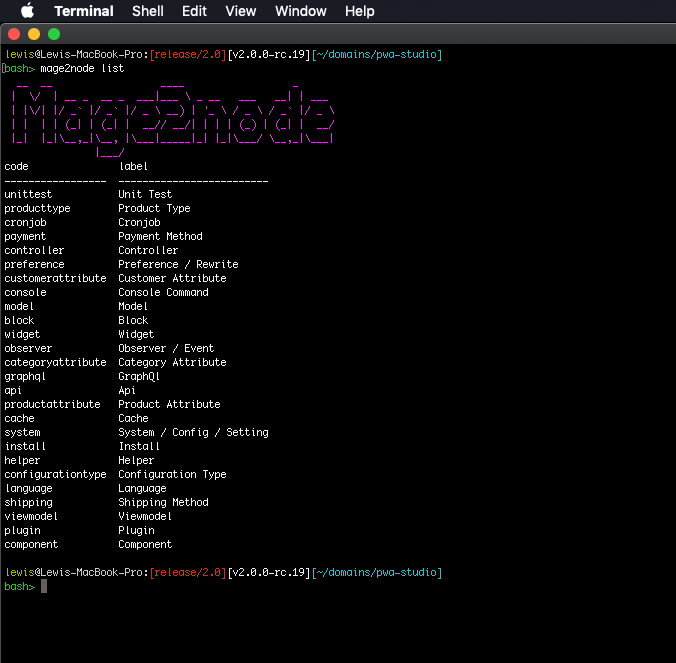
Task: Click the 'preference' code entry
Action: tap(34, 265)
